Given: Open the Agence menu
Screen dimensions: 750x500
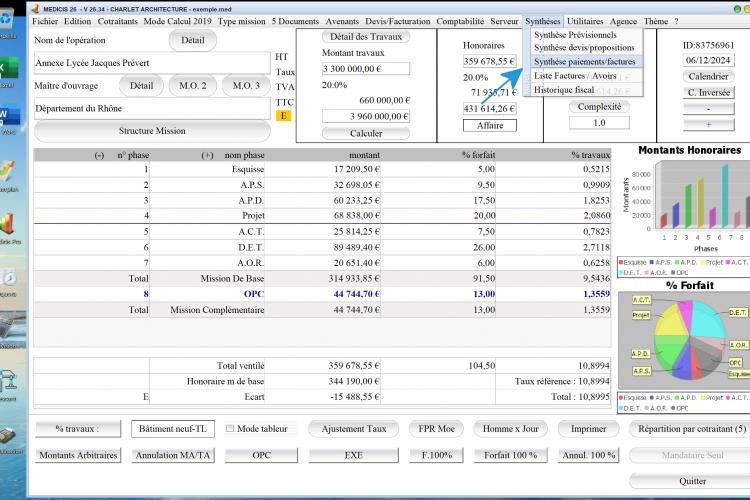Looking at the screenshot, I should [623, 22].
